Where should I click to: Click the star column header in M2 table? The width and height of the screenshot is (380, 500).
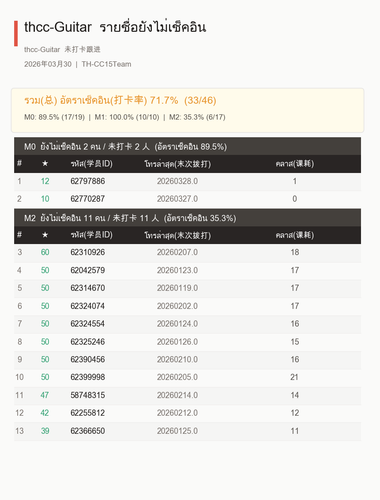tap(45, 235)
